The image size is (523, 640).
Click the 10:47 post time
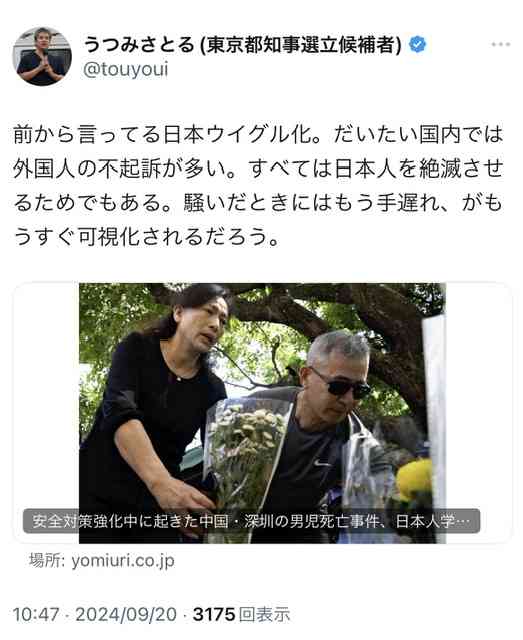(36, 614)
